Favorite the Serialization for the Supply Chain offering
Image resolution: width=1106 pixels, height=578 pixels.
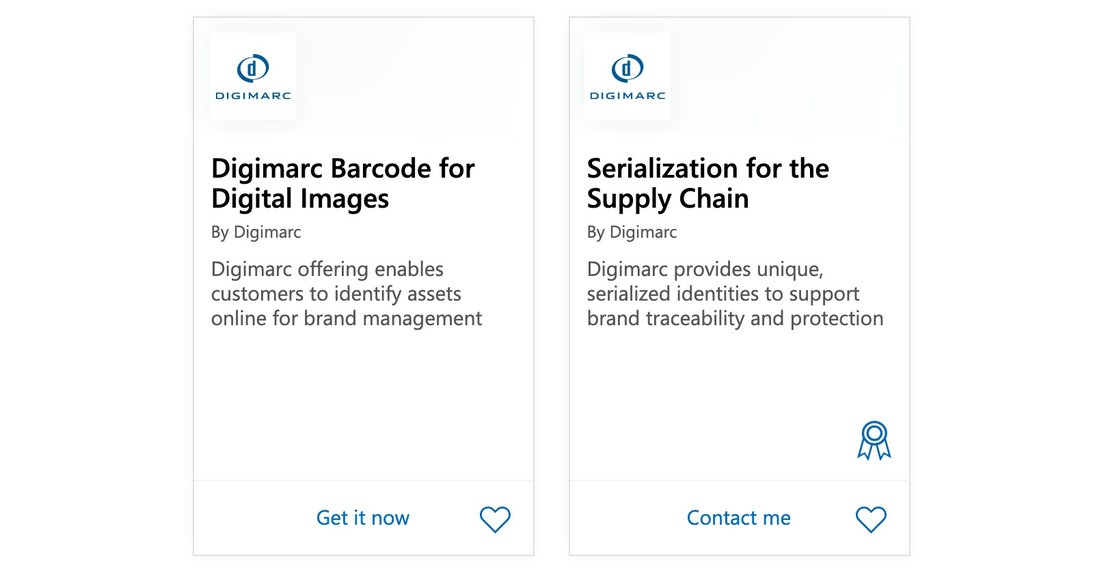click(x=871, y=519)
